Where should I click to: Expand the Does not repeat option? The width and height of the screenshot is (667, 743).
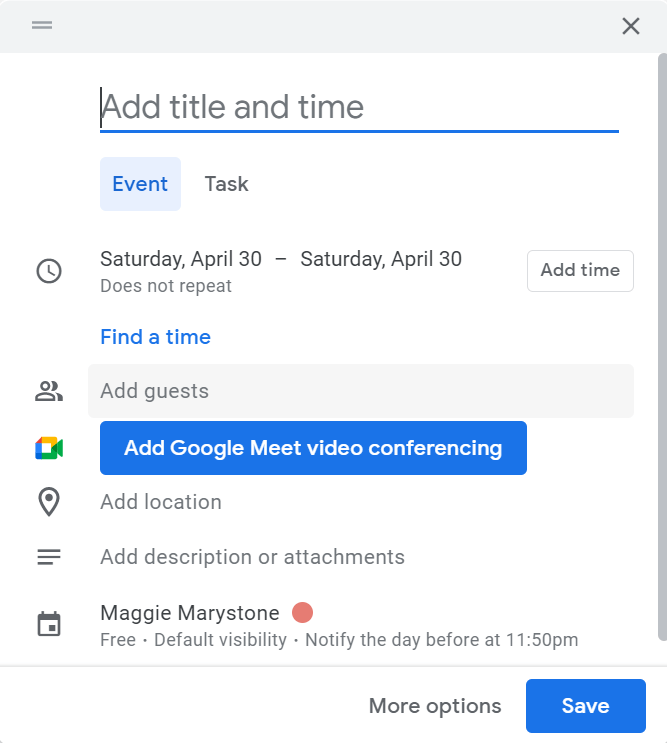click(x=166, y=286)
